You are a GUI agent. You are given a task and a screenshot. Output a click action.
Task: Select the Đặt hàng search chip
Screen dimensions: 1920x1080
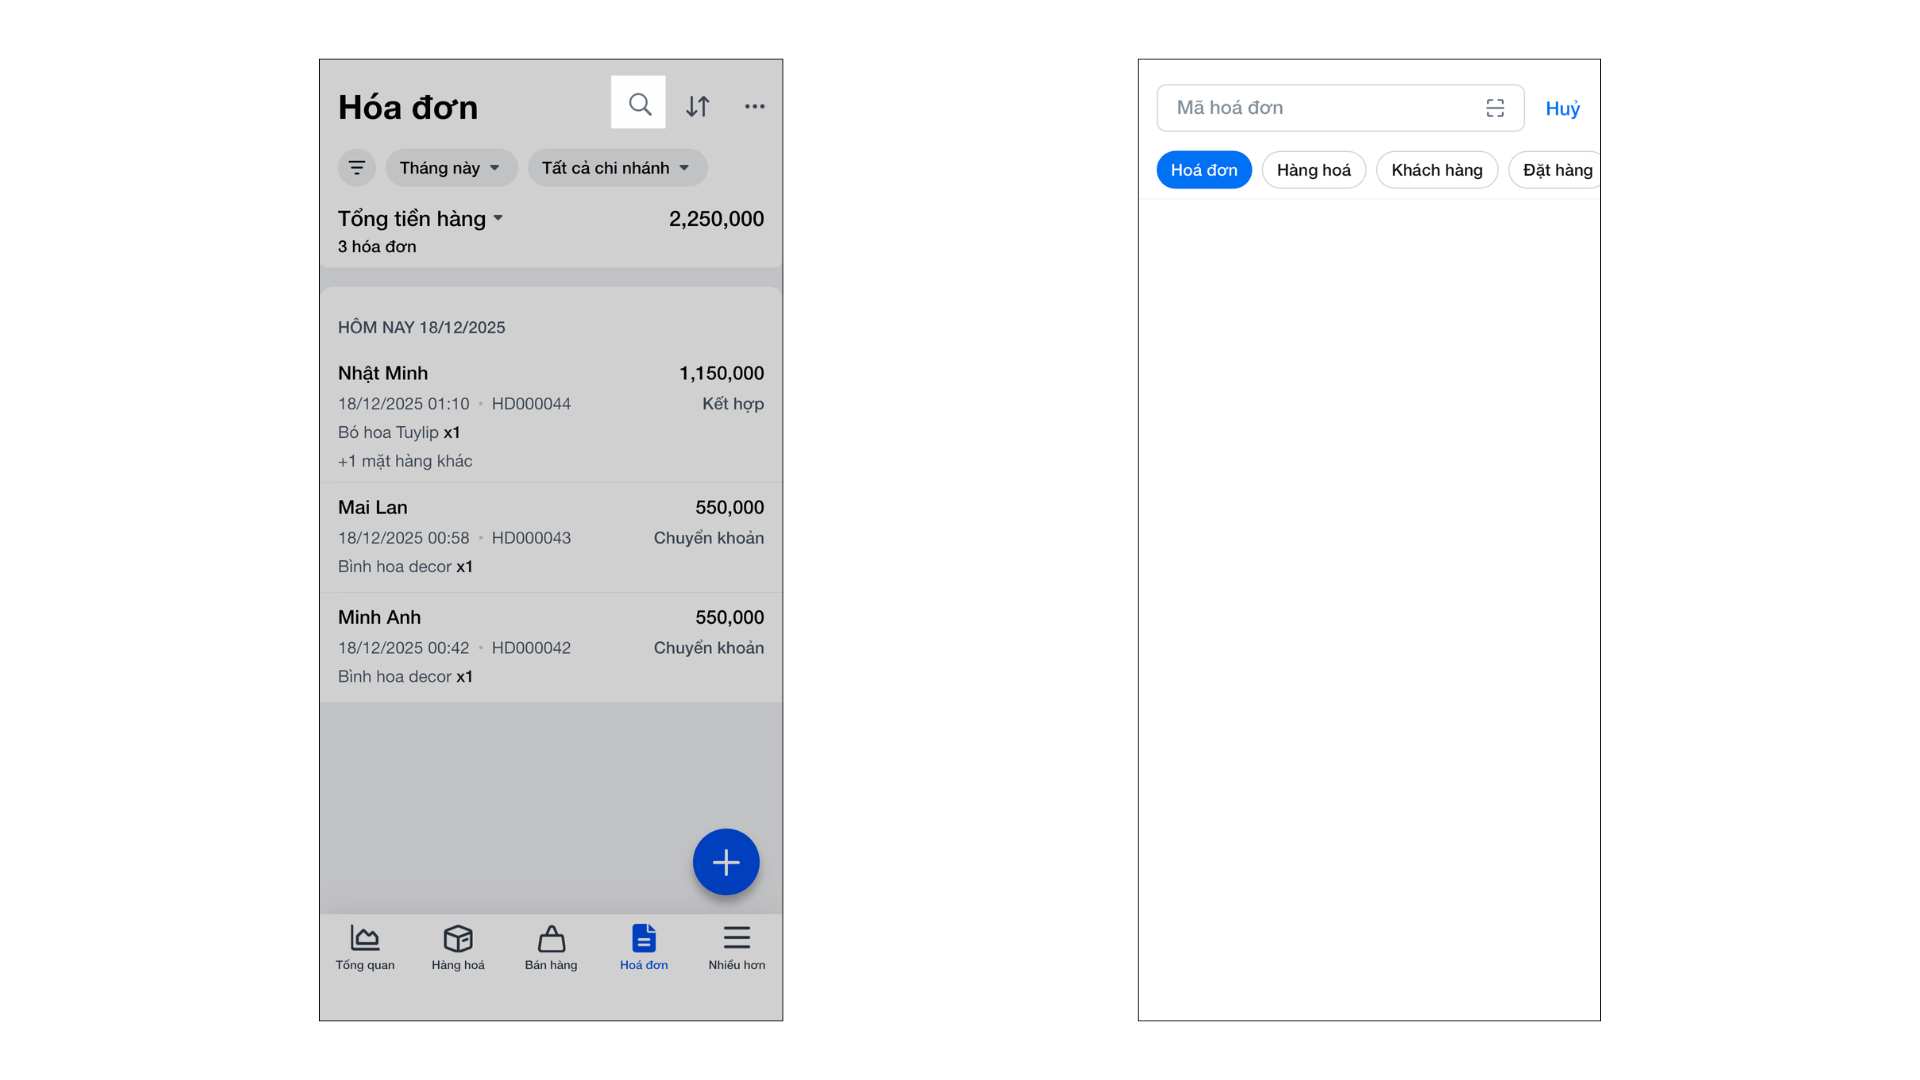point(1555,170)
